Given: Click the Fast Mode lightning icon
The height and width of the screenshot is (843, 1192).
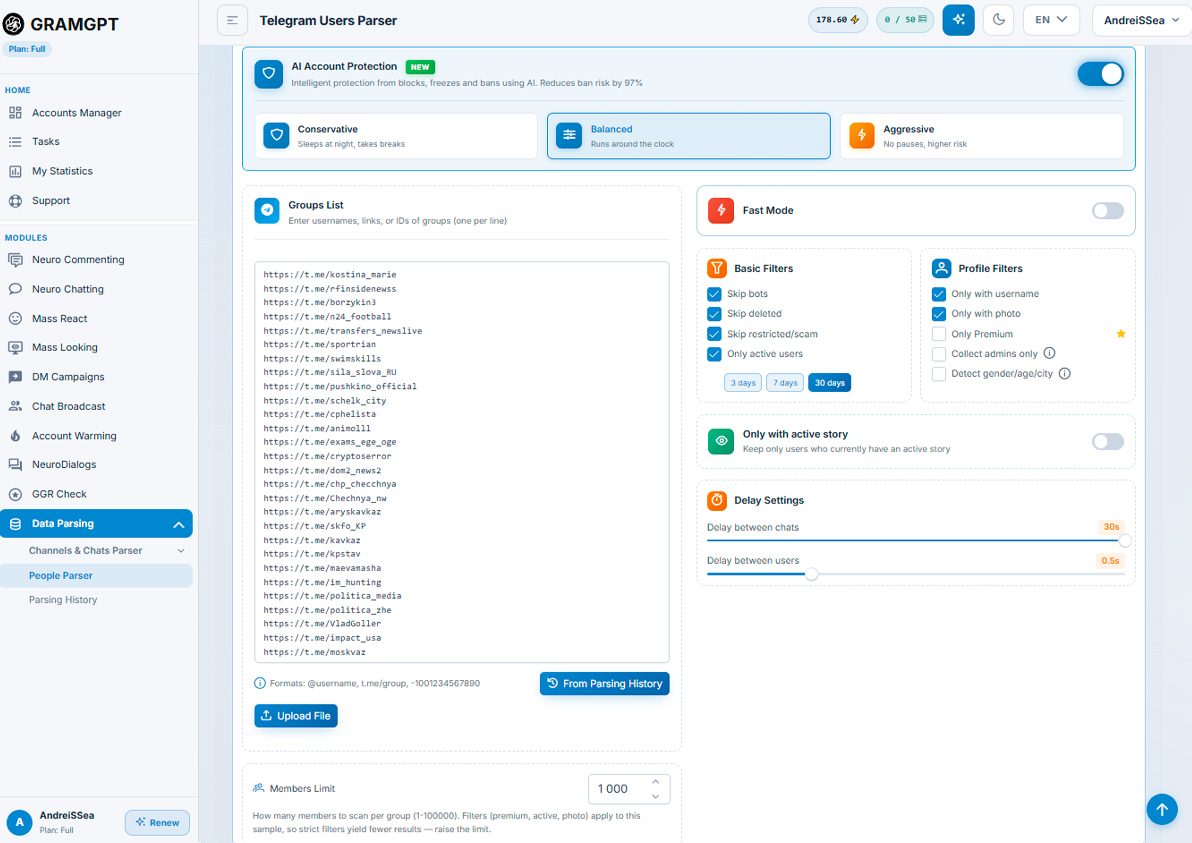Looking at the screenshot, I should 721,211.
